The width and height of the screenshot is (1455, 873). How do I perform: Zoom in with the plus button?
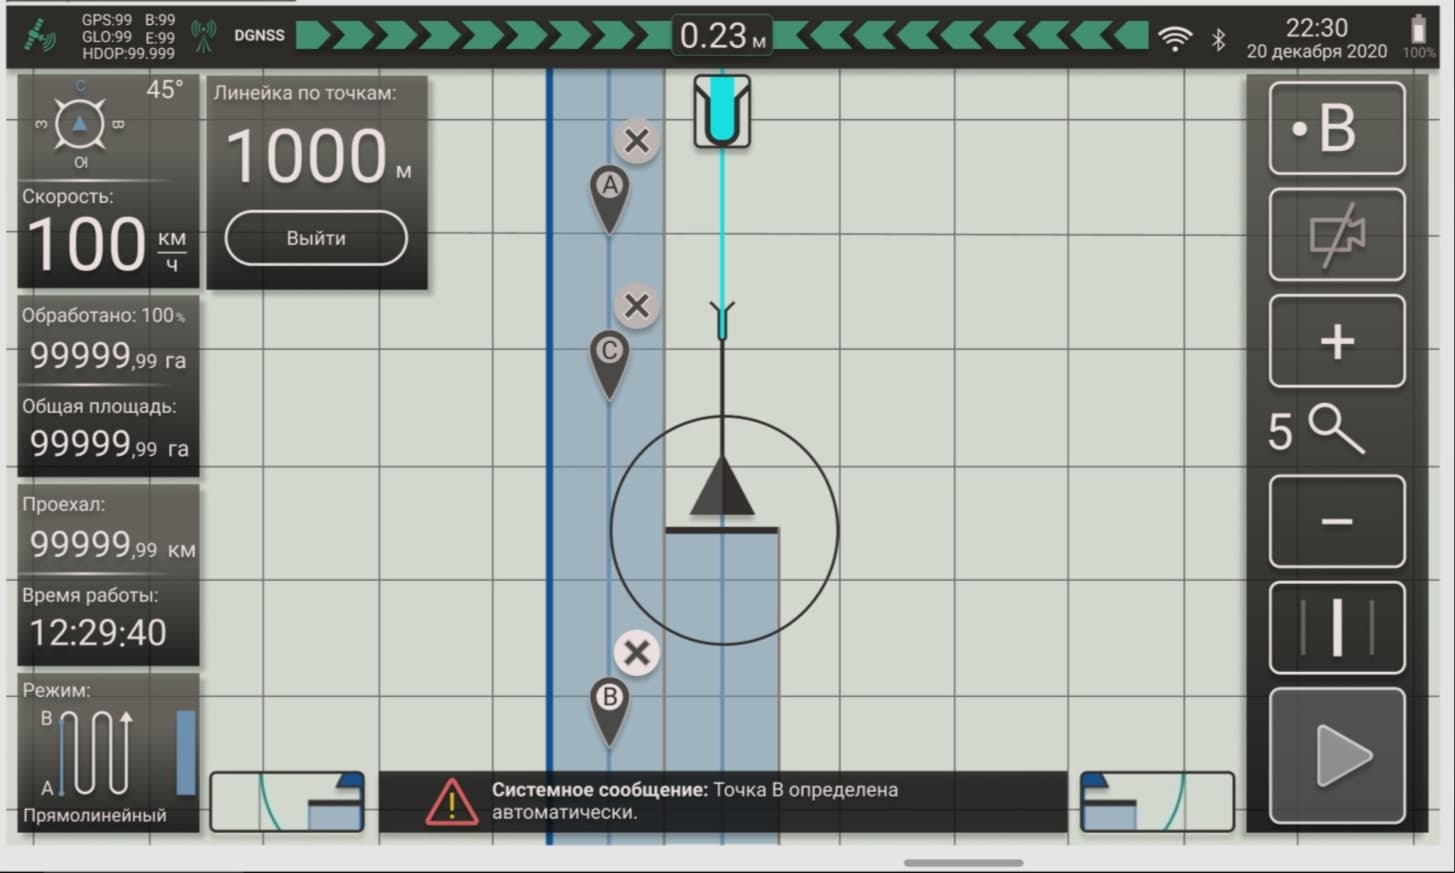1337,342
